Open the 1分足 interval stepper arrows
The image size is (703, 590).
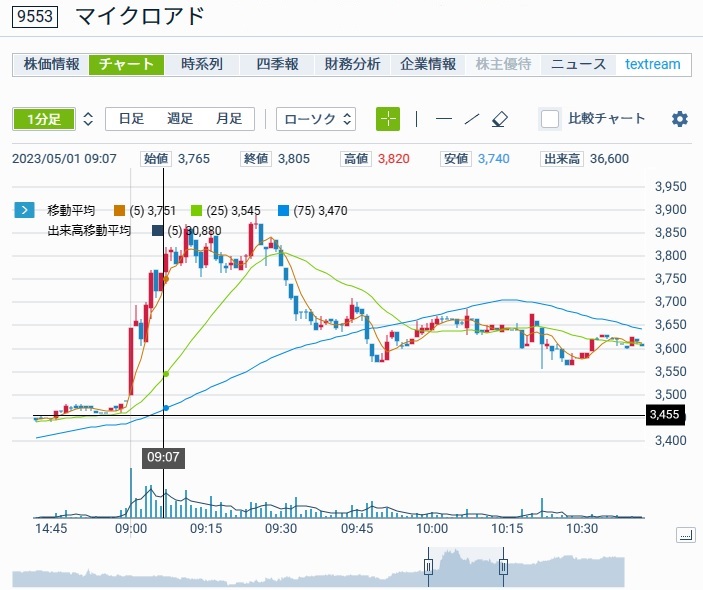point(88,119)
